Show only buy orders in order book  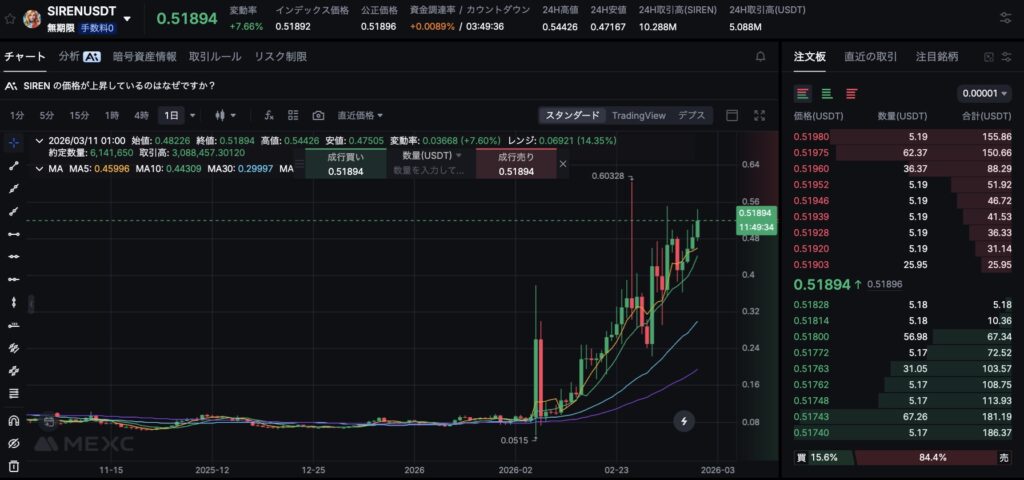[827, 93]
